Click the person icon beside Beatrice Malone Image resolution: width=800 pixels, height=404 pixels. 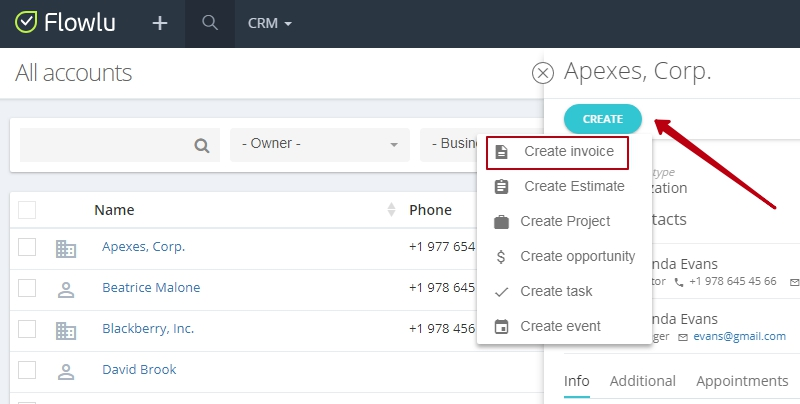pos(66,290)
